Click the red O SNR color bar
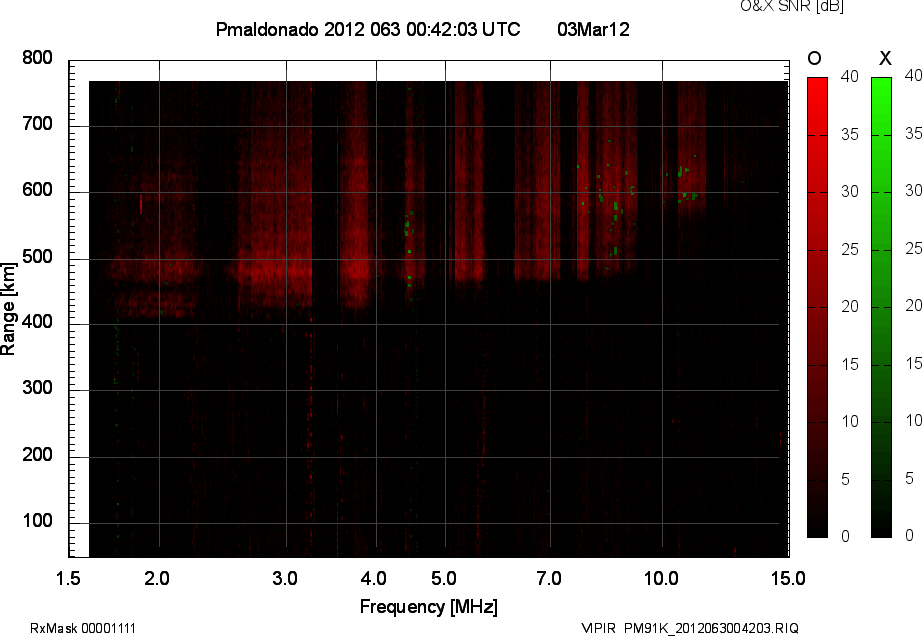This screenshot has height=636, width=922. [817, 307]
